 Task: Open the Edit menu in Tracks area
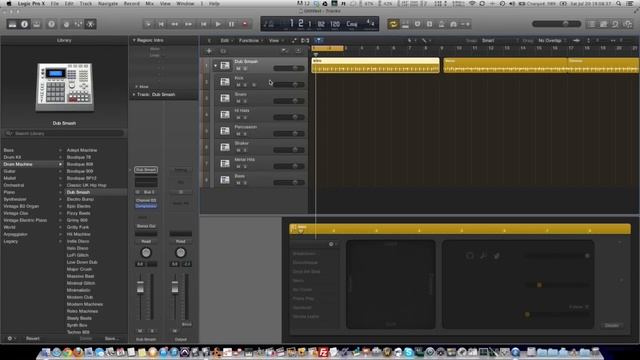(226, 40)
